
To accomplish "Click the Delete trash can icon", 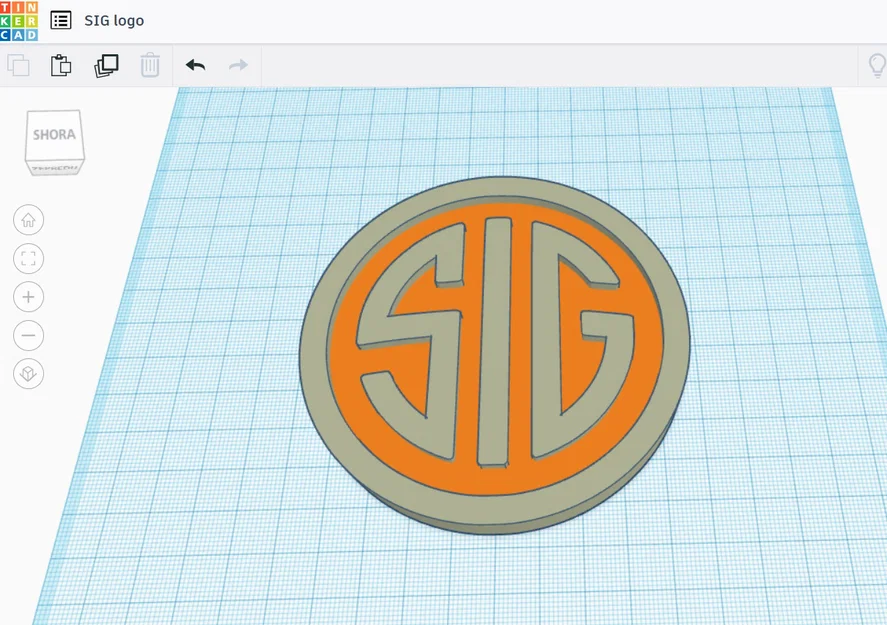I will (x=150, y=66).
